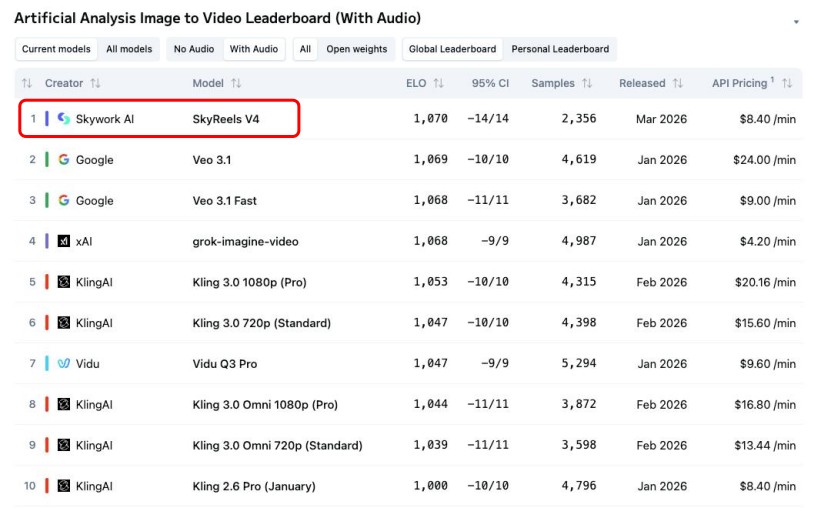Click the Google logo in Veo 3.1 Fast row
The width and height of the screenshot is (831, 508).
tap(64, 200)
